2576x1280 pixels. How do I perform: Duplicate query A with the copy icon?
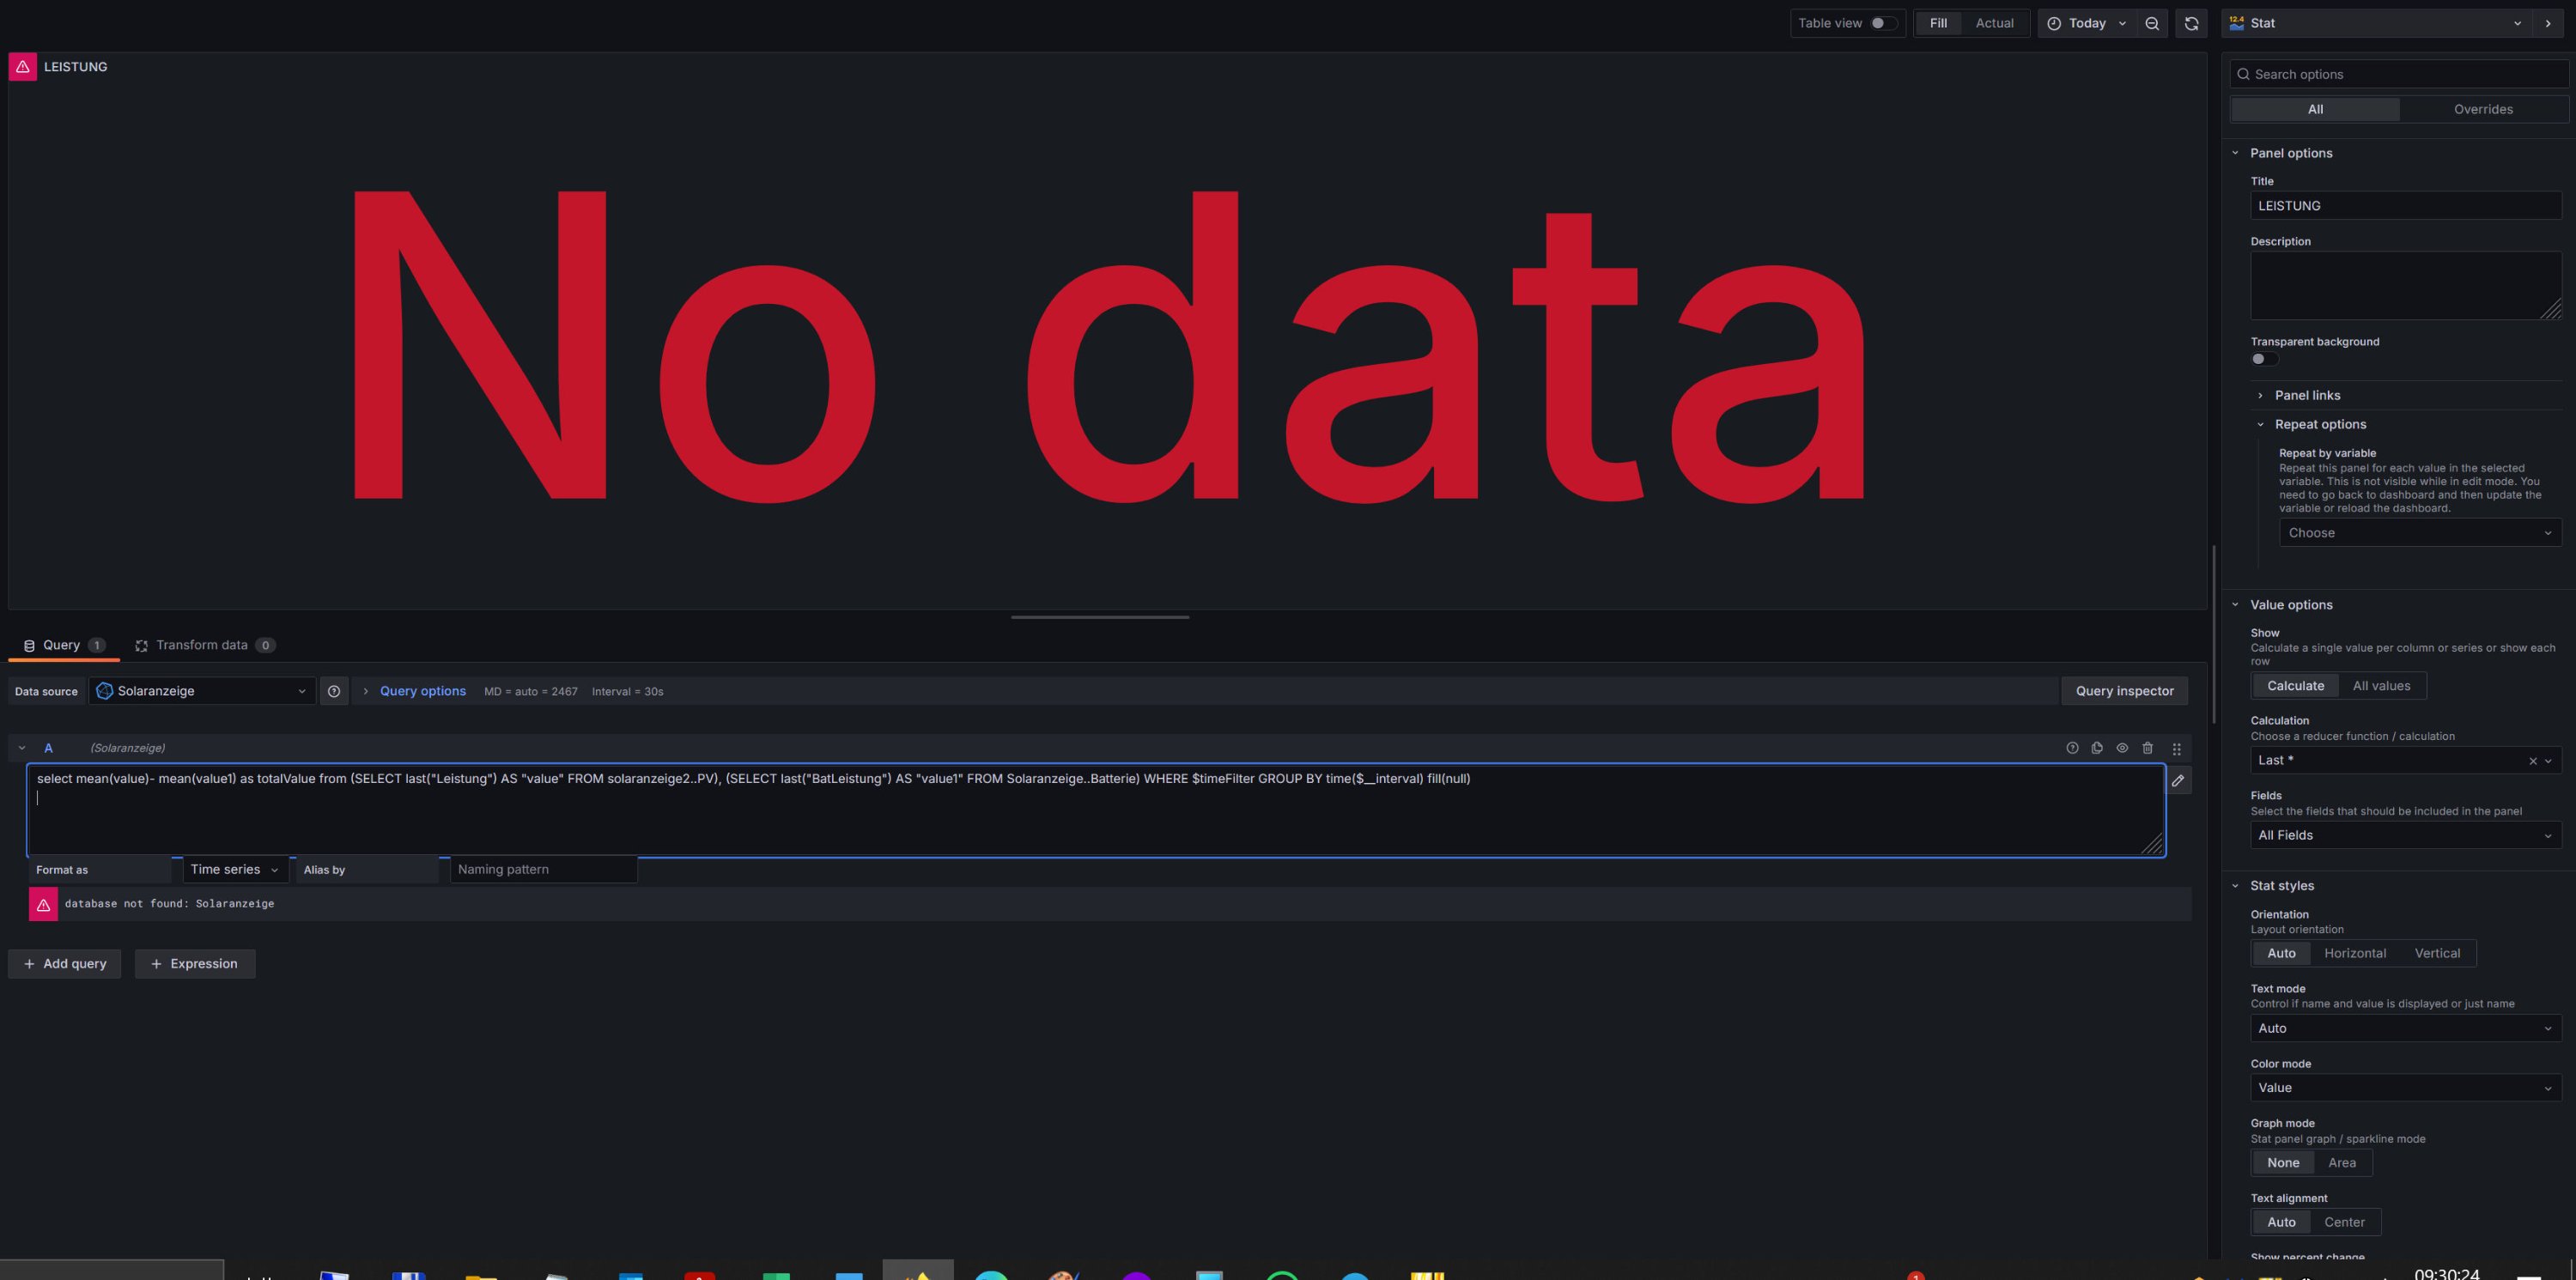2097,748
